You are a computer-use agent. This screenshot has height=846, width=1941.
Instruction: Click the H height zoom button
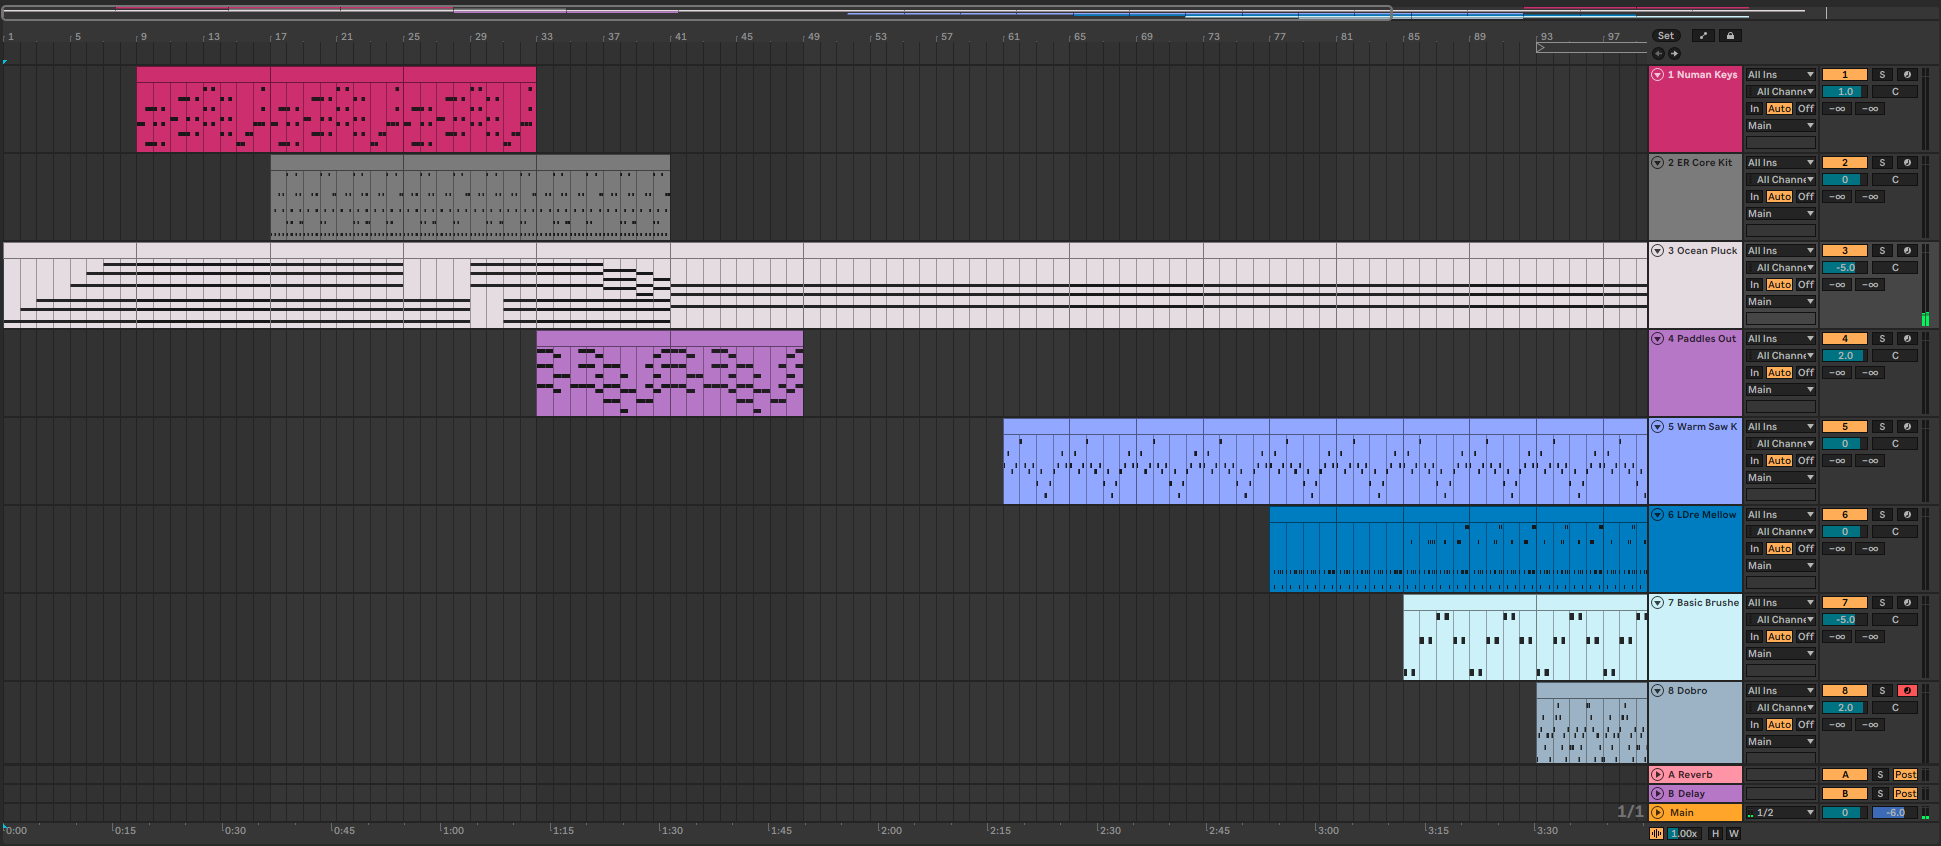pos(1716,833)
